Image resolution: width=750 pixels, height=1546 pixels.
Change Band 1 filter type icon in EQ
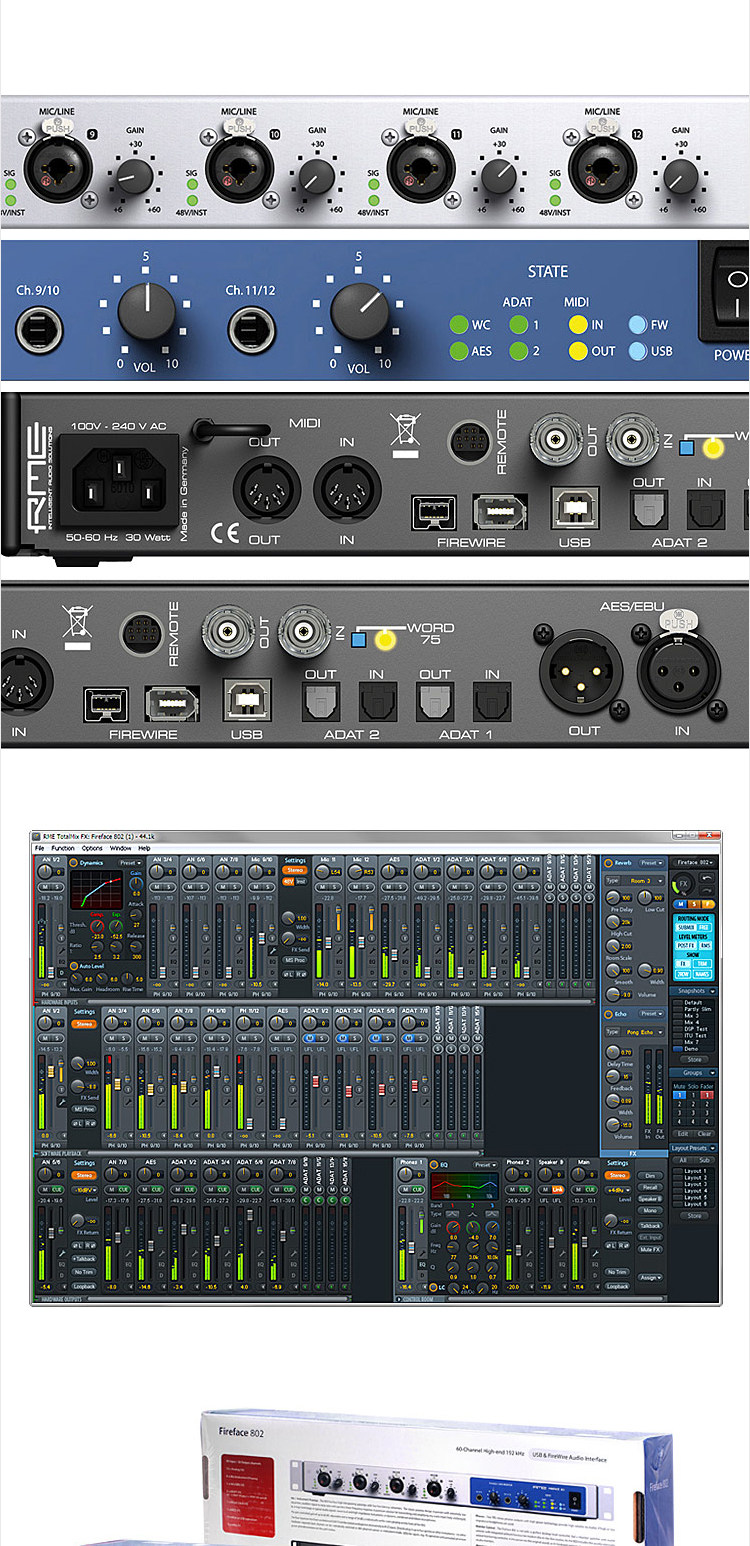(x=452, y=1213)
